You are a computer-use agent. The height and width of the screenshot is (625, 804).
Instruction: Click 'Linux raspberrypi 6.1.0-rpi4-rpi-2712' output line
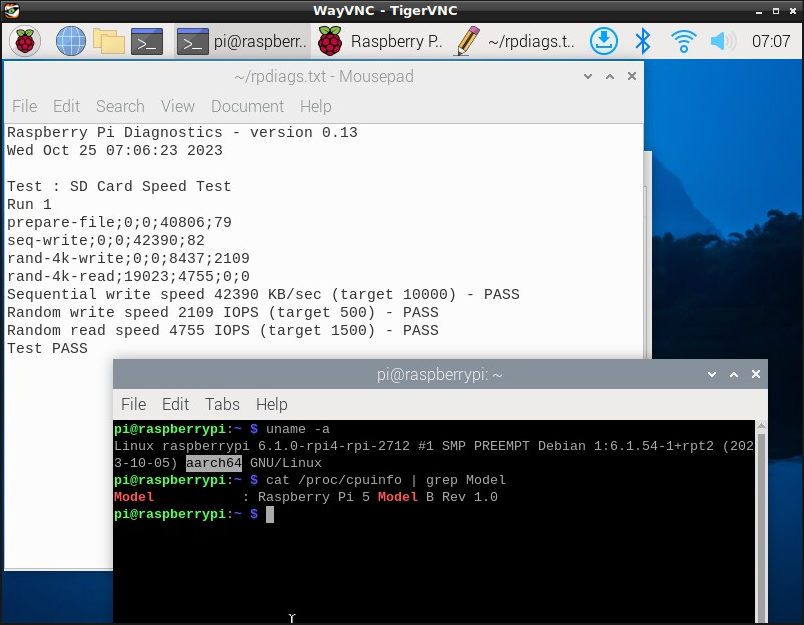click(434, 446)
